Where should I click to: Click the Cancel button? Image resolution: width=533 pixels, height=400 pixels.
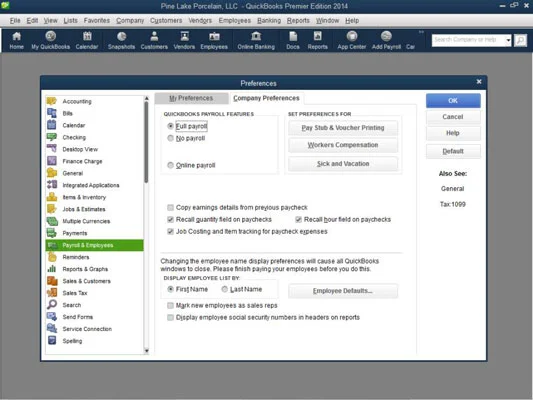453,117
